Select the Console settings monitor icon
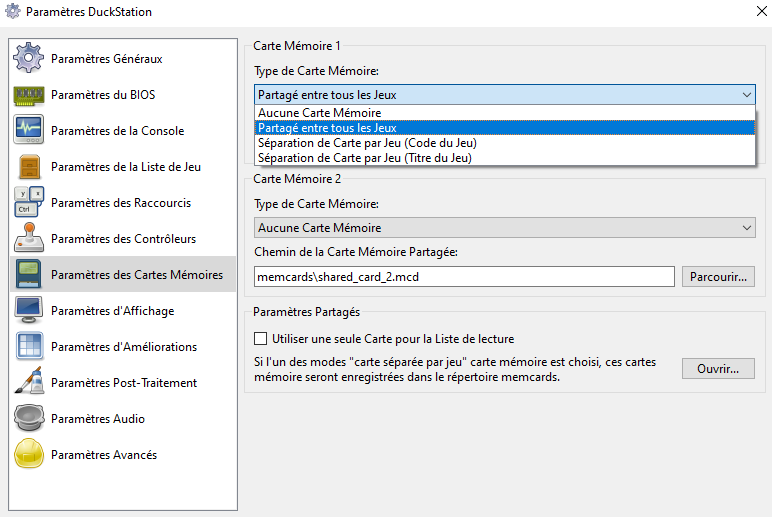This screenshot has width=772, height=517. [28, 131]
